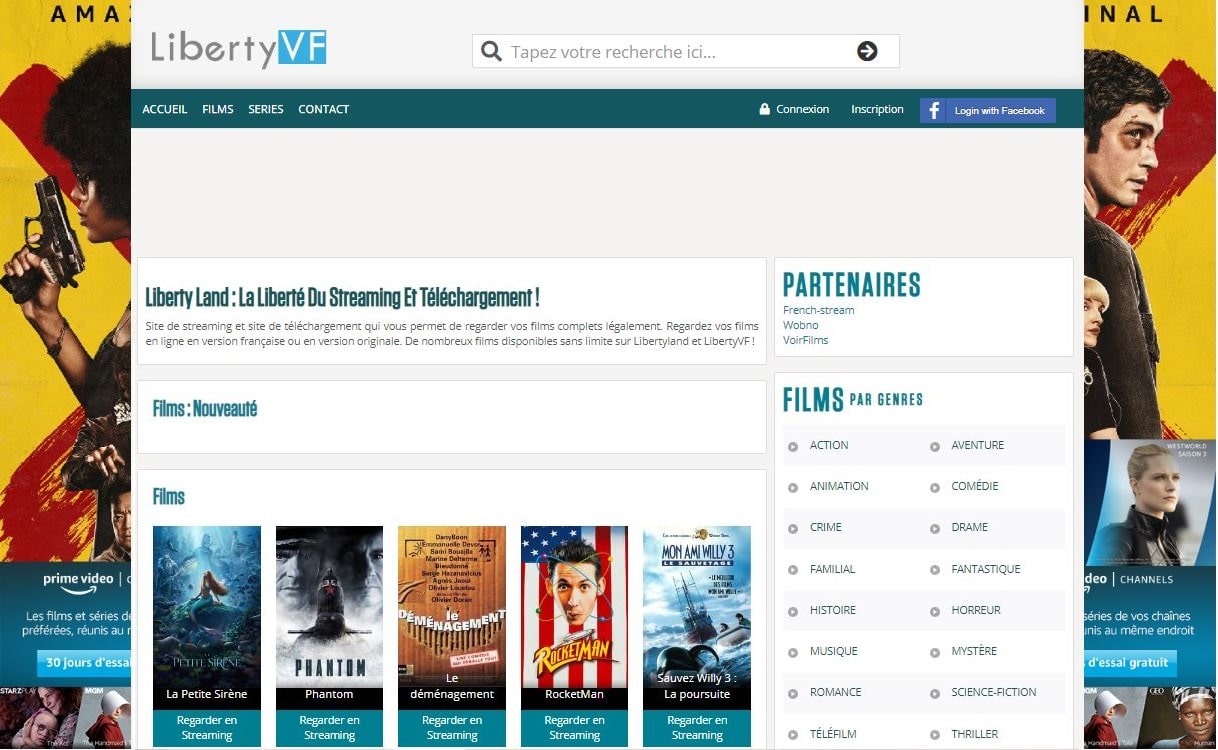Viewport: 1218px width, 750px height.
Task: Open the Series menu item
Action: click(x=266, y=109)
